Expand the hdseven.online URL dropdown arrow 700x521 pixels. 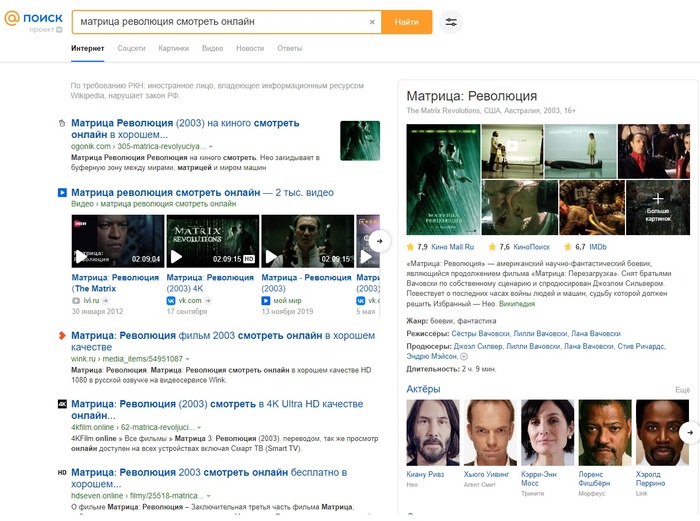pos(208,496)
